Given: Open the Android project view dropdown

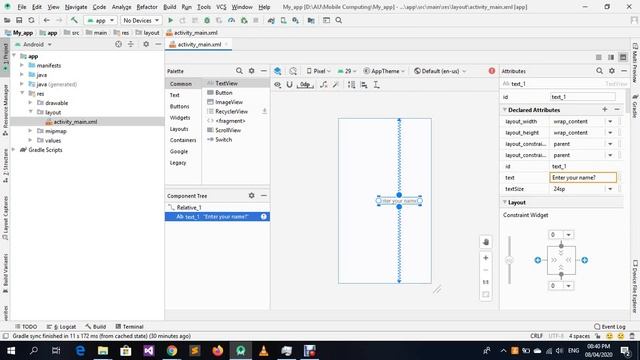Looking at the screenshot, I should point(33,44).
